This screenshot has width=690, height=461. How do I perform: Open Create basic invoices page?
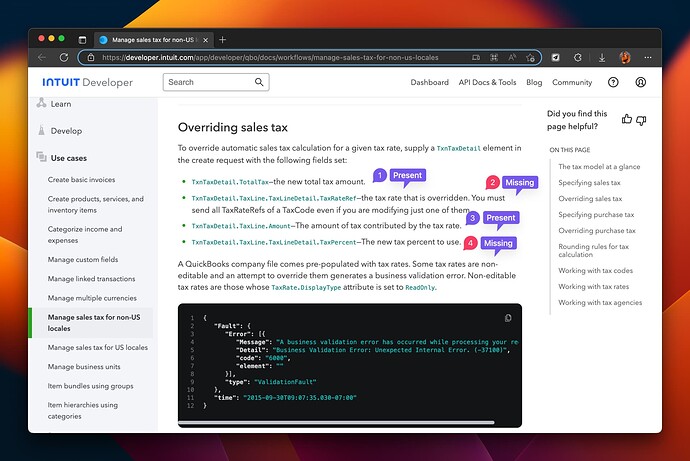pos(81,179)
